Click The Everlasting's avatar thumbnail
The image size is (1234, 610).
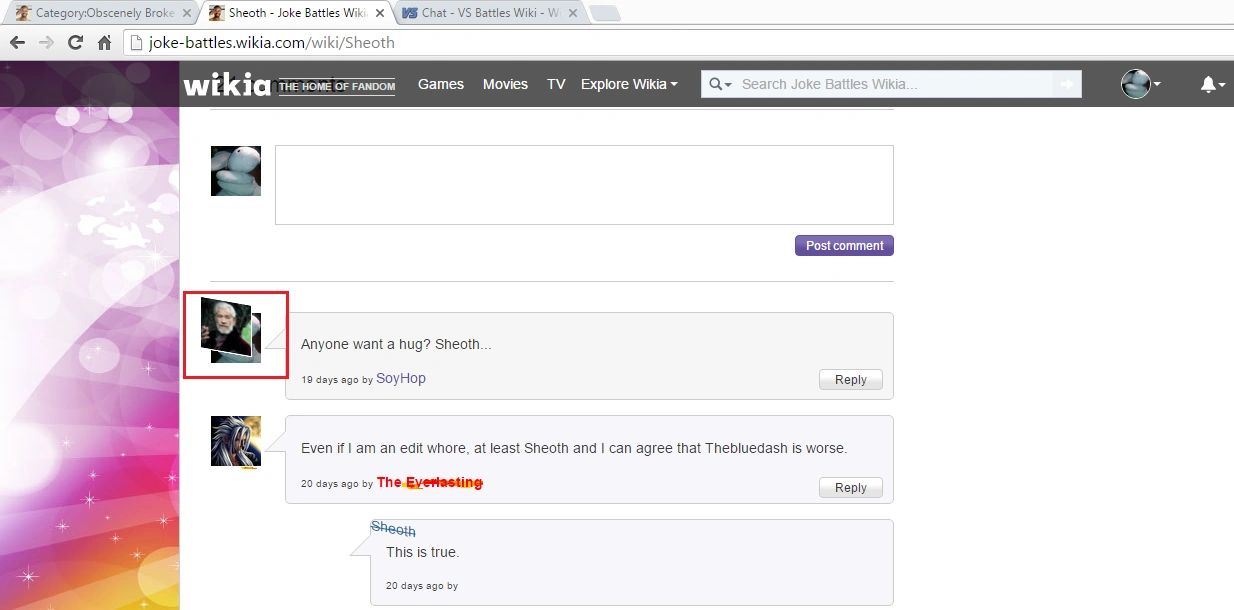pos(236,441)
